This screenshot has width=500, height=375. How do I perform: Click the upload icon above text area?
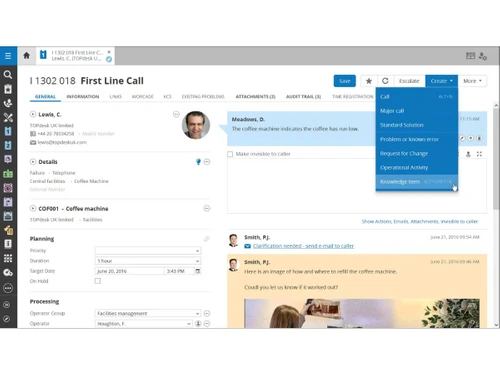pyautogui.click(x=468, y=154)
